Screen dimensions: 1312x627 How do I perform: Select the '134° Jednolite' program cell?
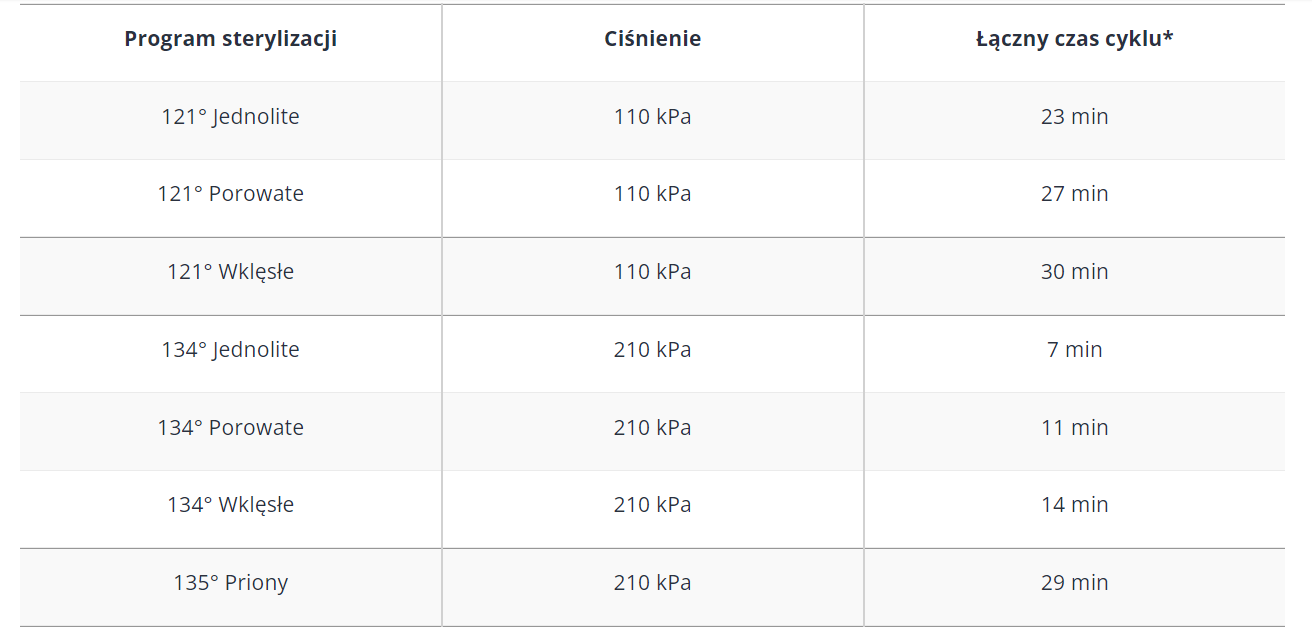[230, 350]
